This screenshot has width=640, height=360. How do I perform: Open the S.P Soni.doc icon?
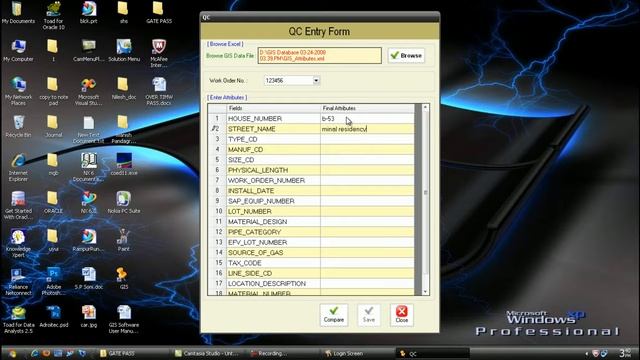click(89, 278)
